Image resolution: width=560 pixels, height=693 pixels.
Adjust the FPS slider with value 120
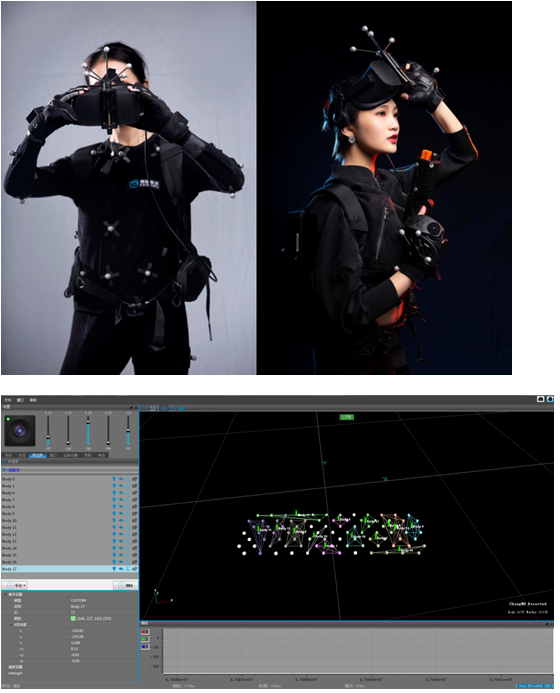[x=128, y=430]
